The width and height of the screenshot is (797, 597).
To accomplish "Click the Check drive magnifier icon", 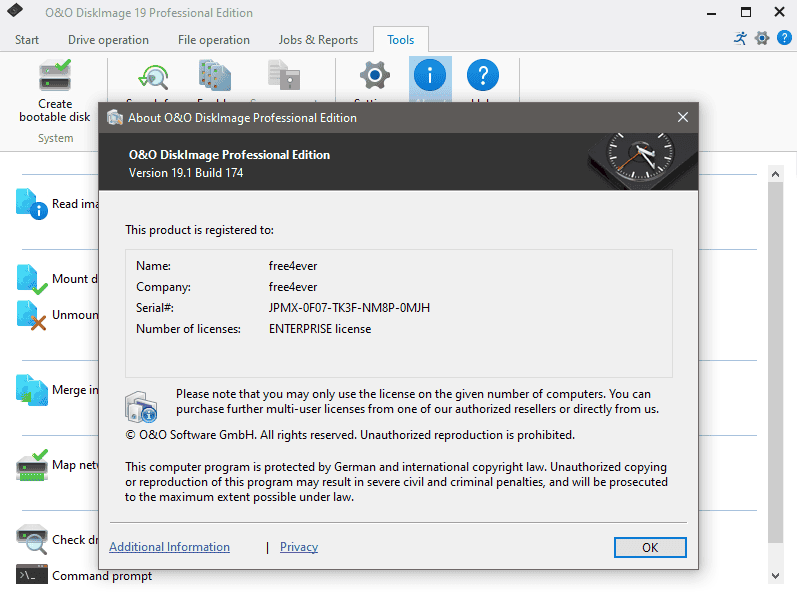I will click(32, 539).
